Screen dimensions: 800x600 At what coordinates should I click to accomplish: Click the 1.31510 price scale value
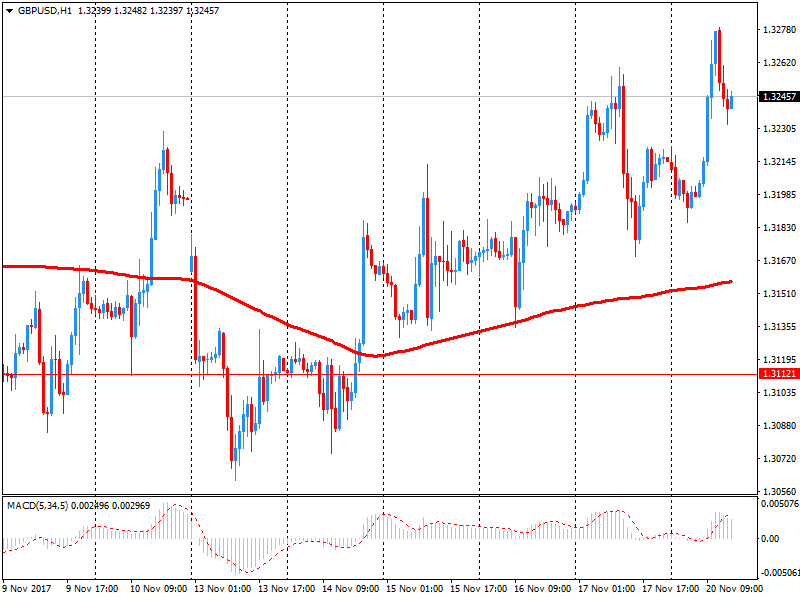(x=779, y=293)
